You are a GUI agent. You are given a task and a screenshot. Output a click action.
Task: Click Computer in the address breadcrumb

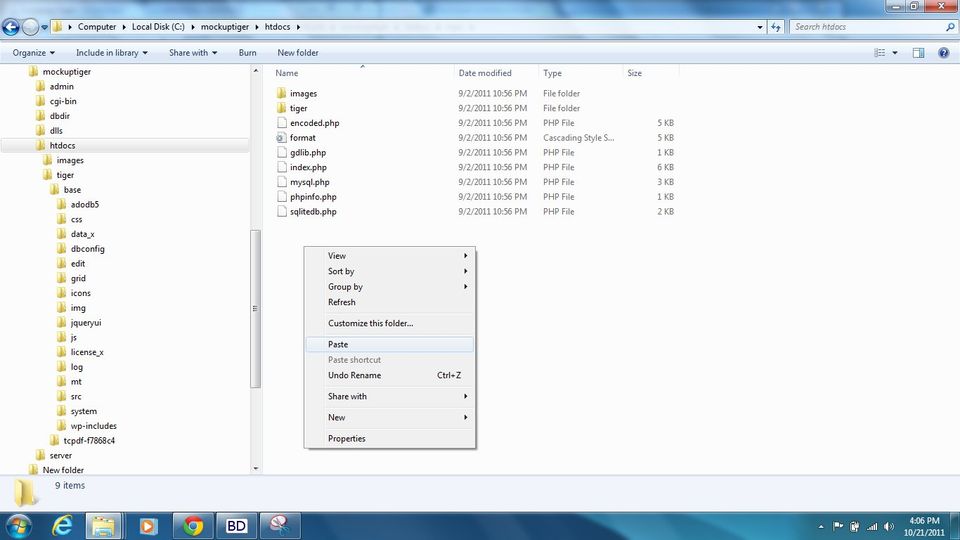point(97,27)
